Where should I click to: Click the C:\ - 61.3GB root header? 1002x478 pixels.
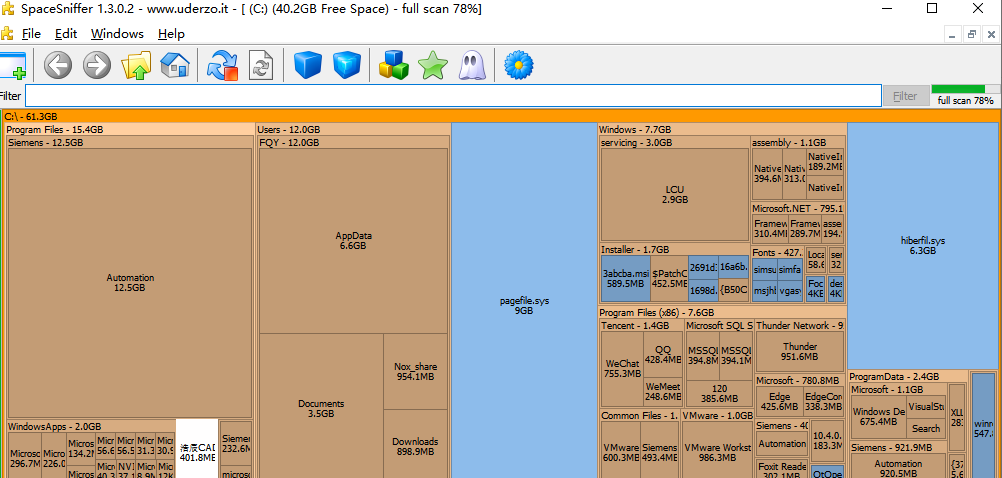point(500,116)
